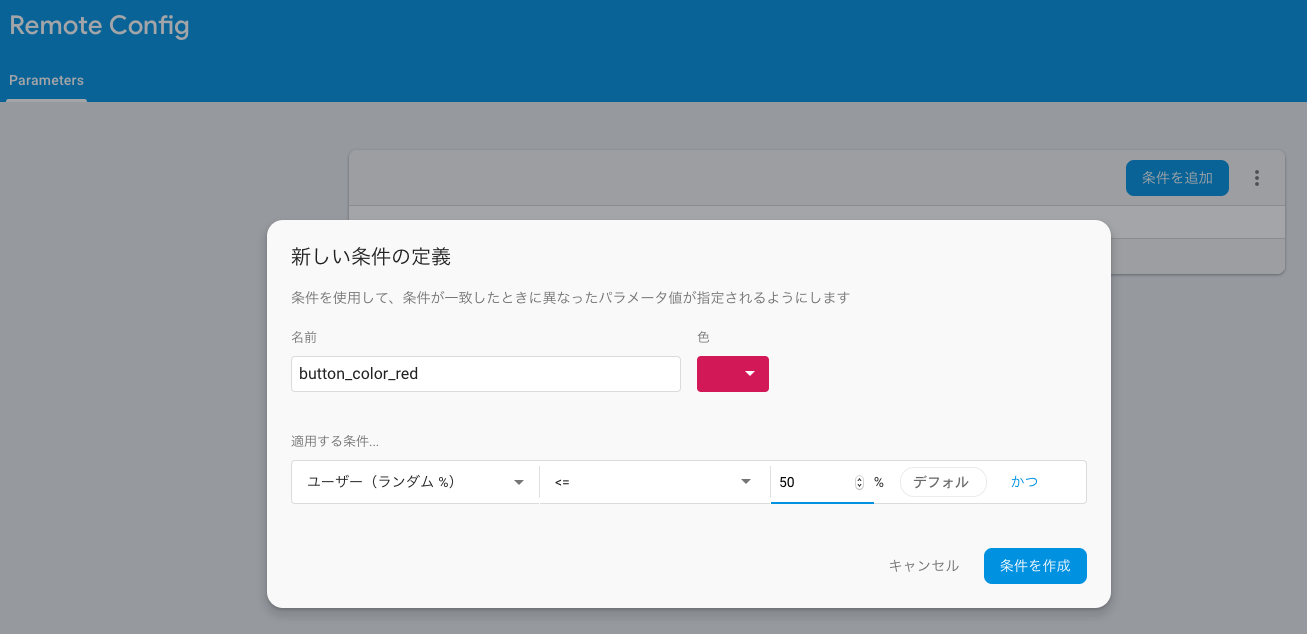Open the 色 color picker dropdown
This screenshot has width=1307, height=634.
733,373
